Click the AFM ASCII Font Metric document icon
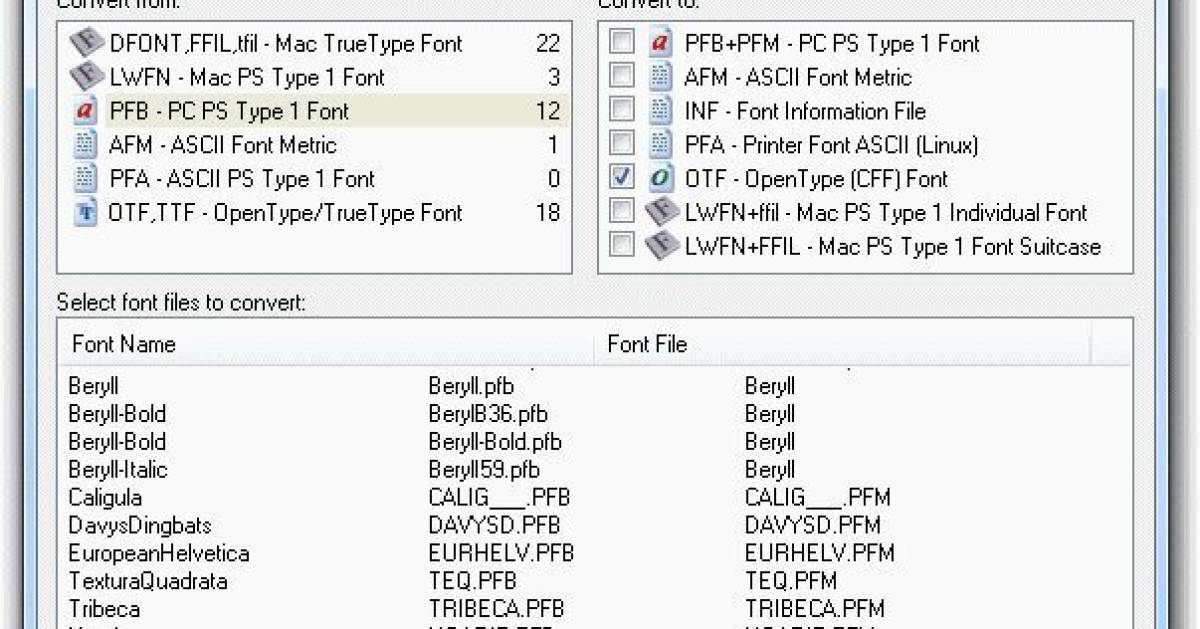Viewport: 1200px width, 629px height. point(84,144)
